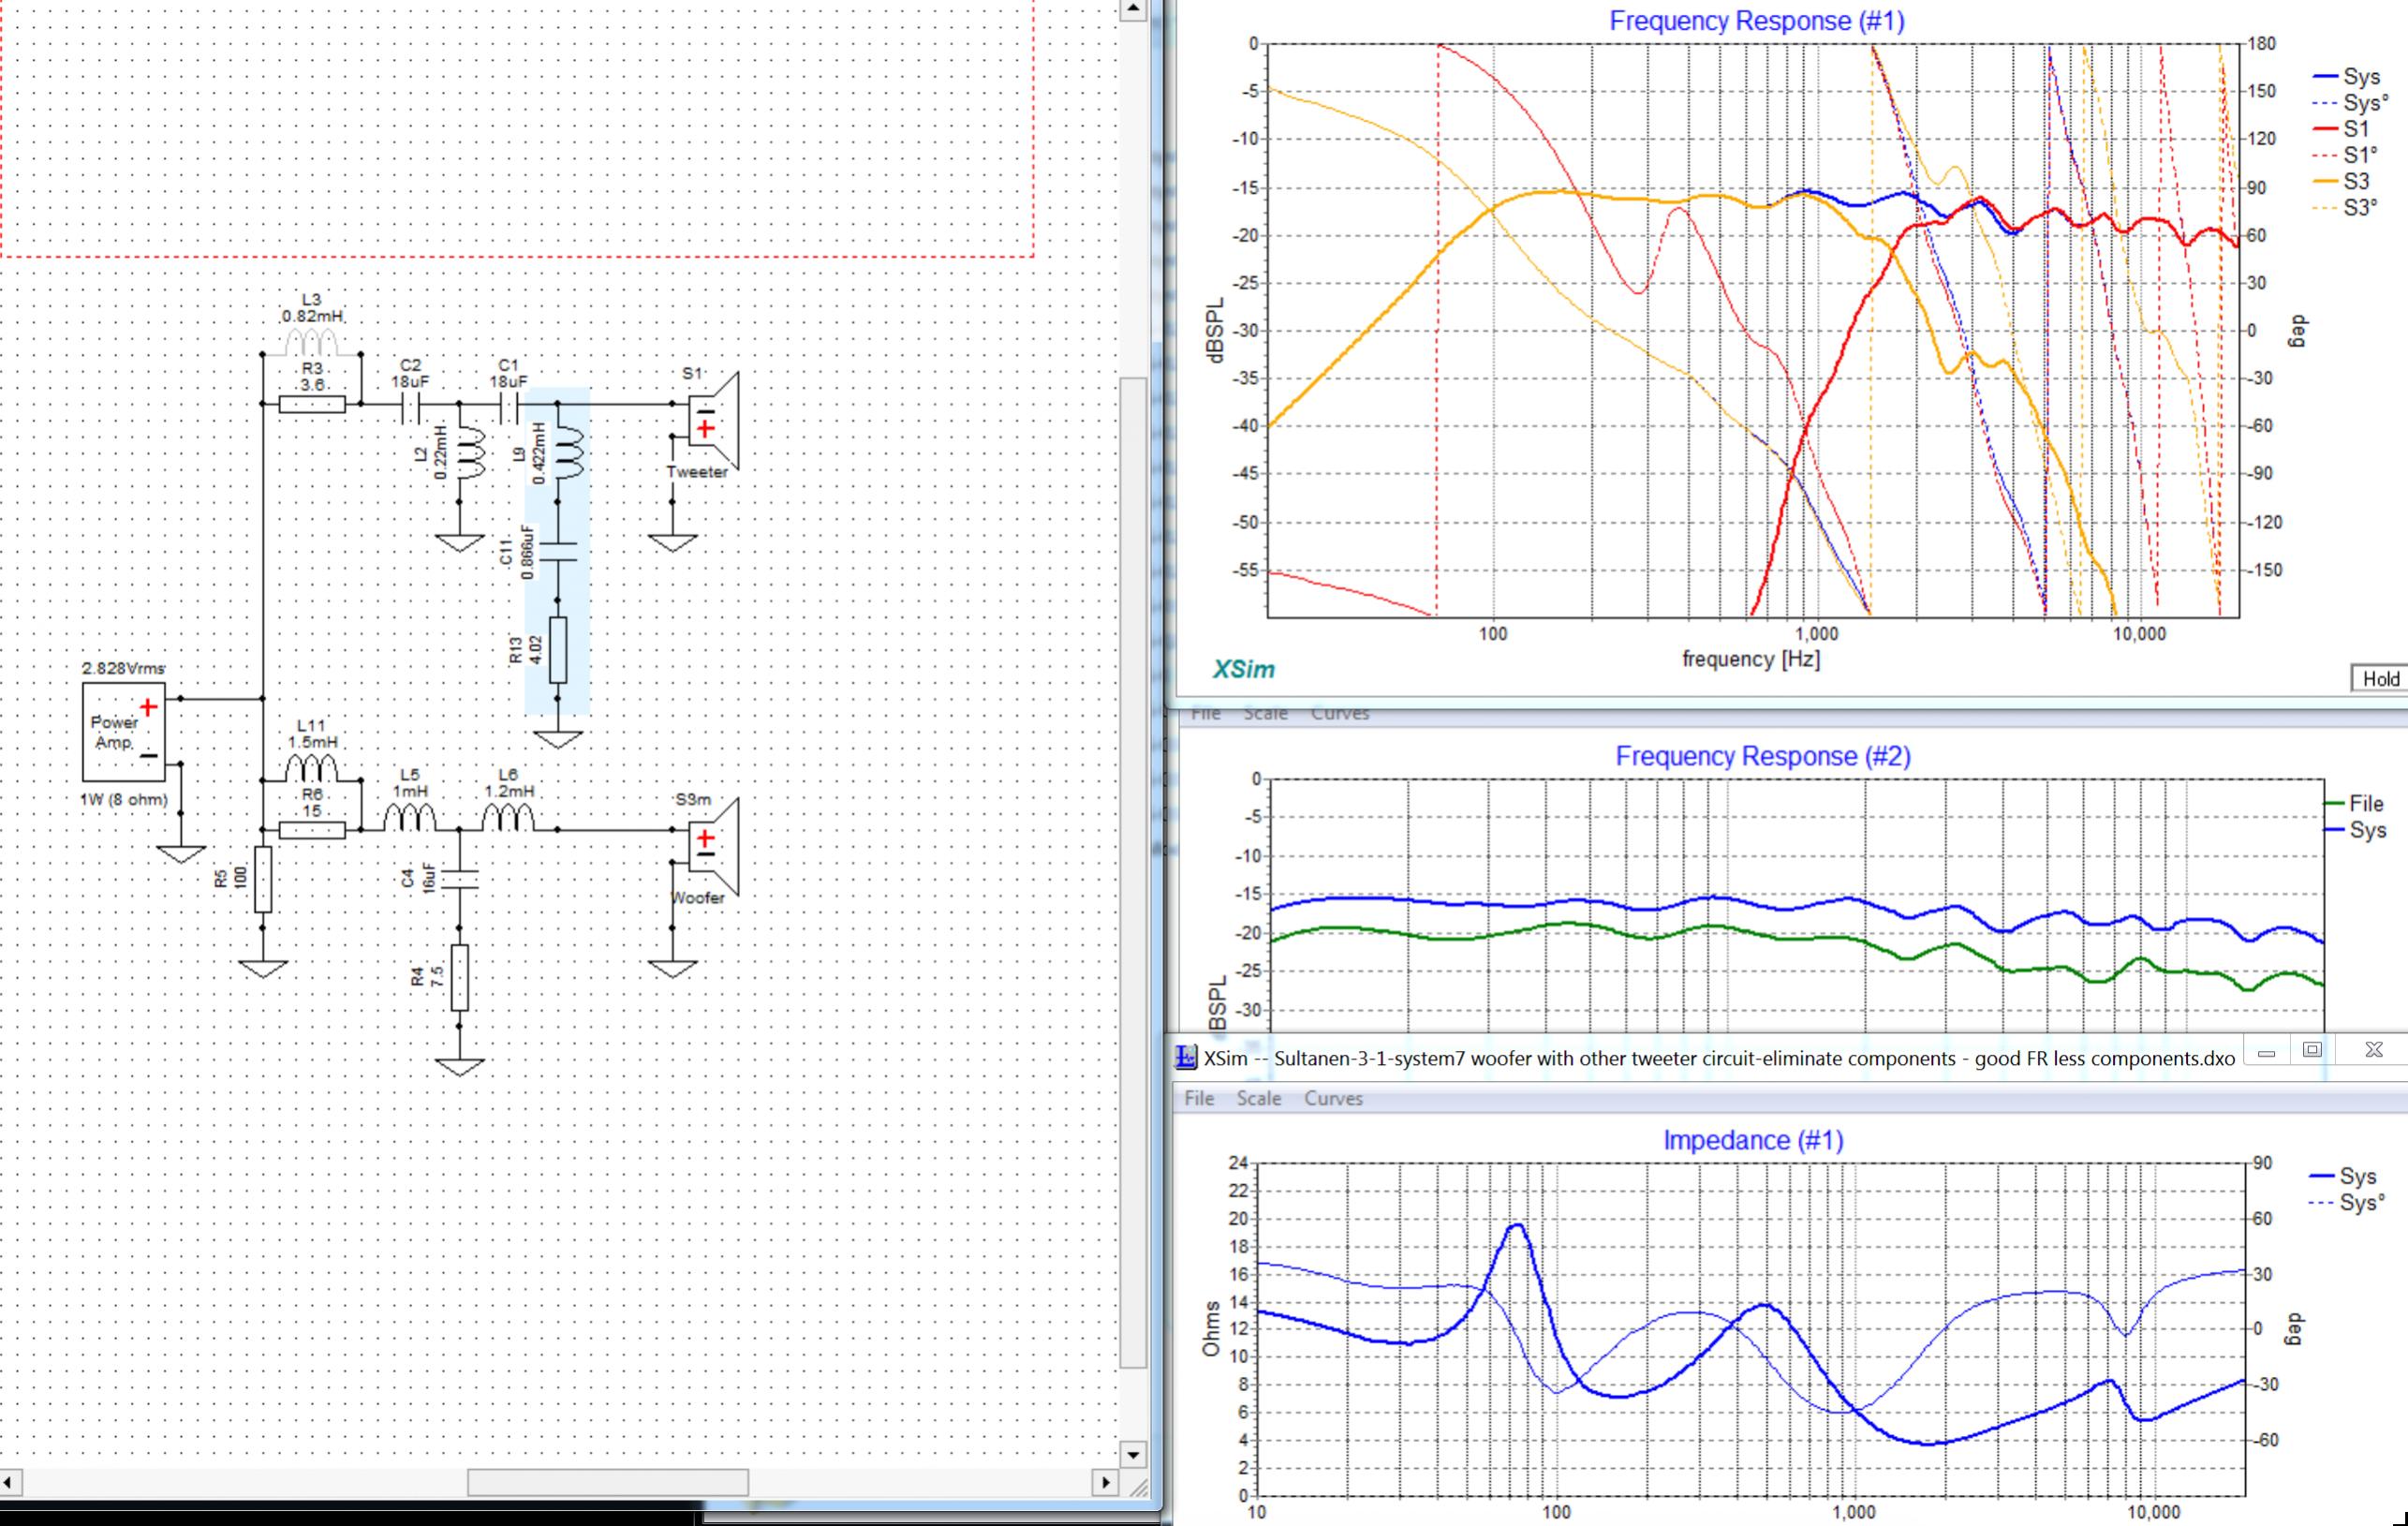This screenshot has width=2408, height=1526.
Task: Open Curves menu in Impedance window
Action: tap(1333, 1098)
